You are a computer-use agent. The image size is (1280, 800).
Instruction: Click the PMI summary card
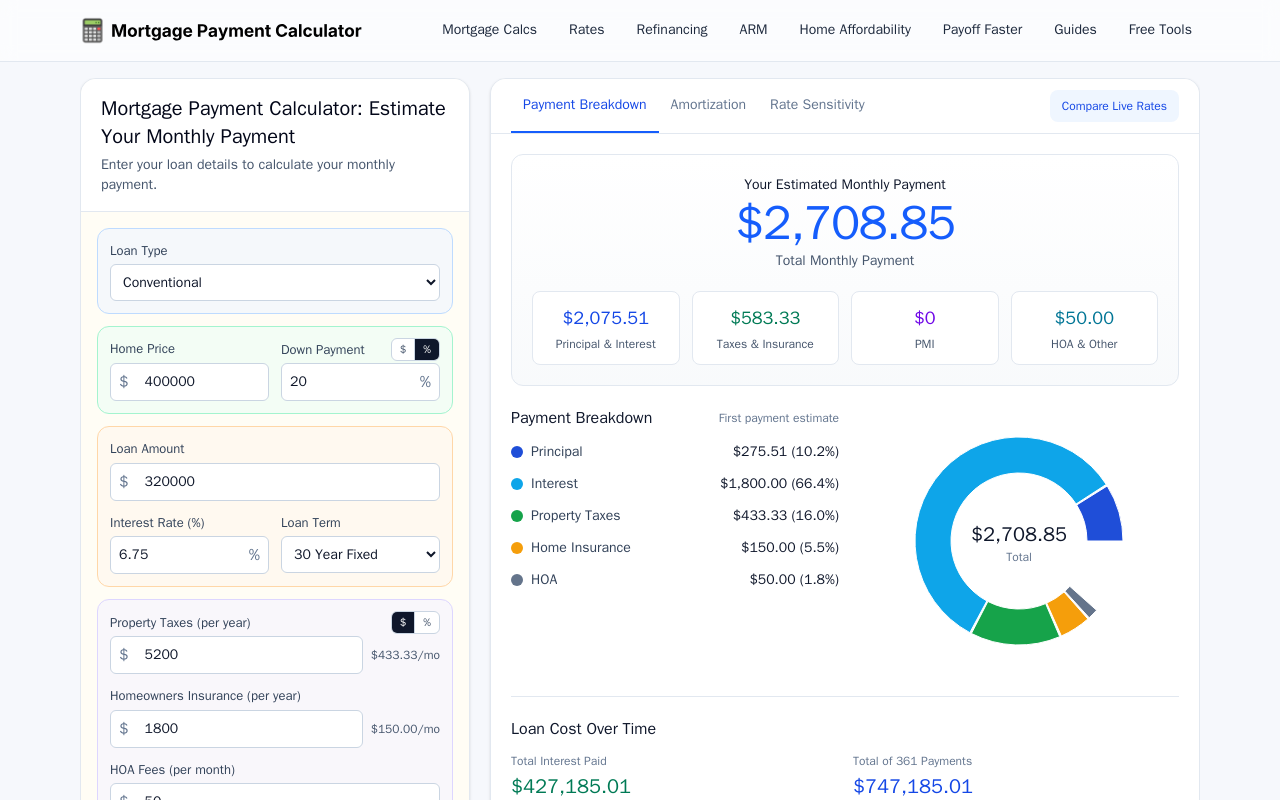click(925, 328)
